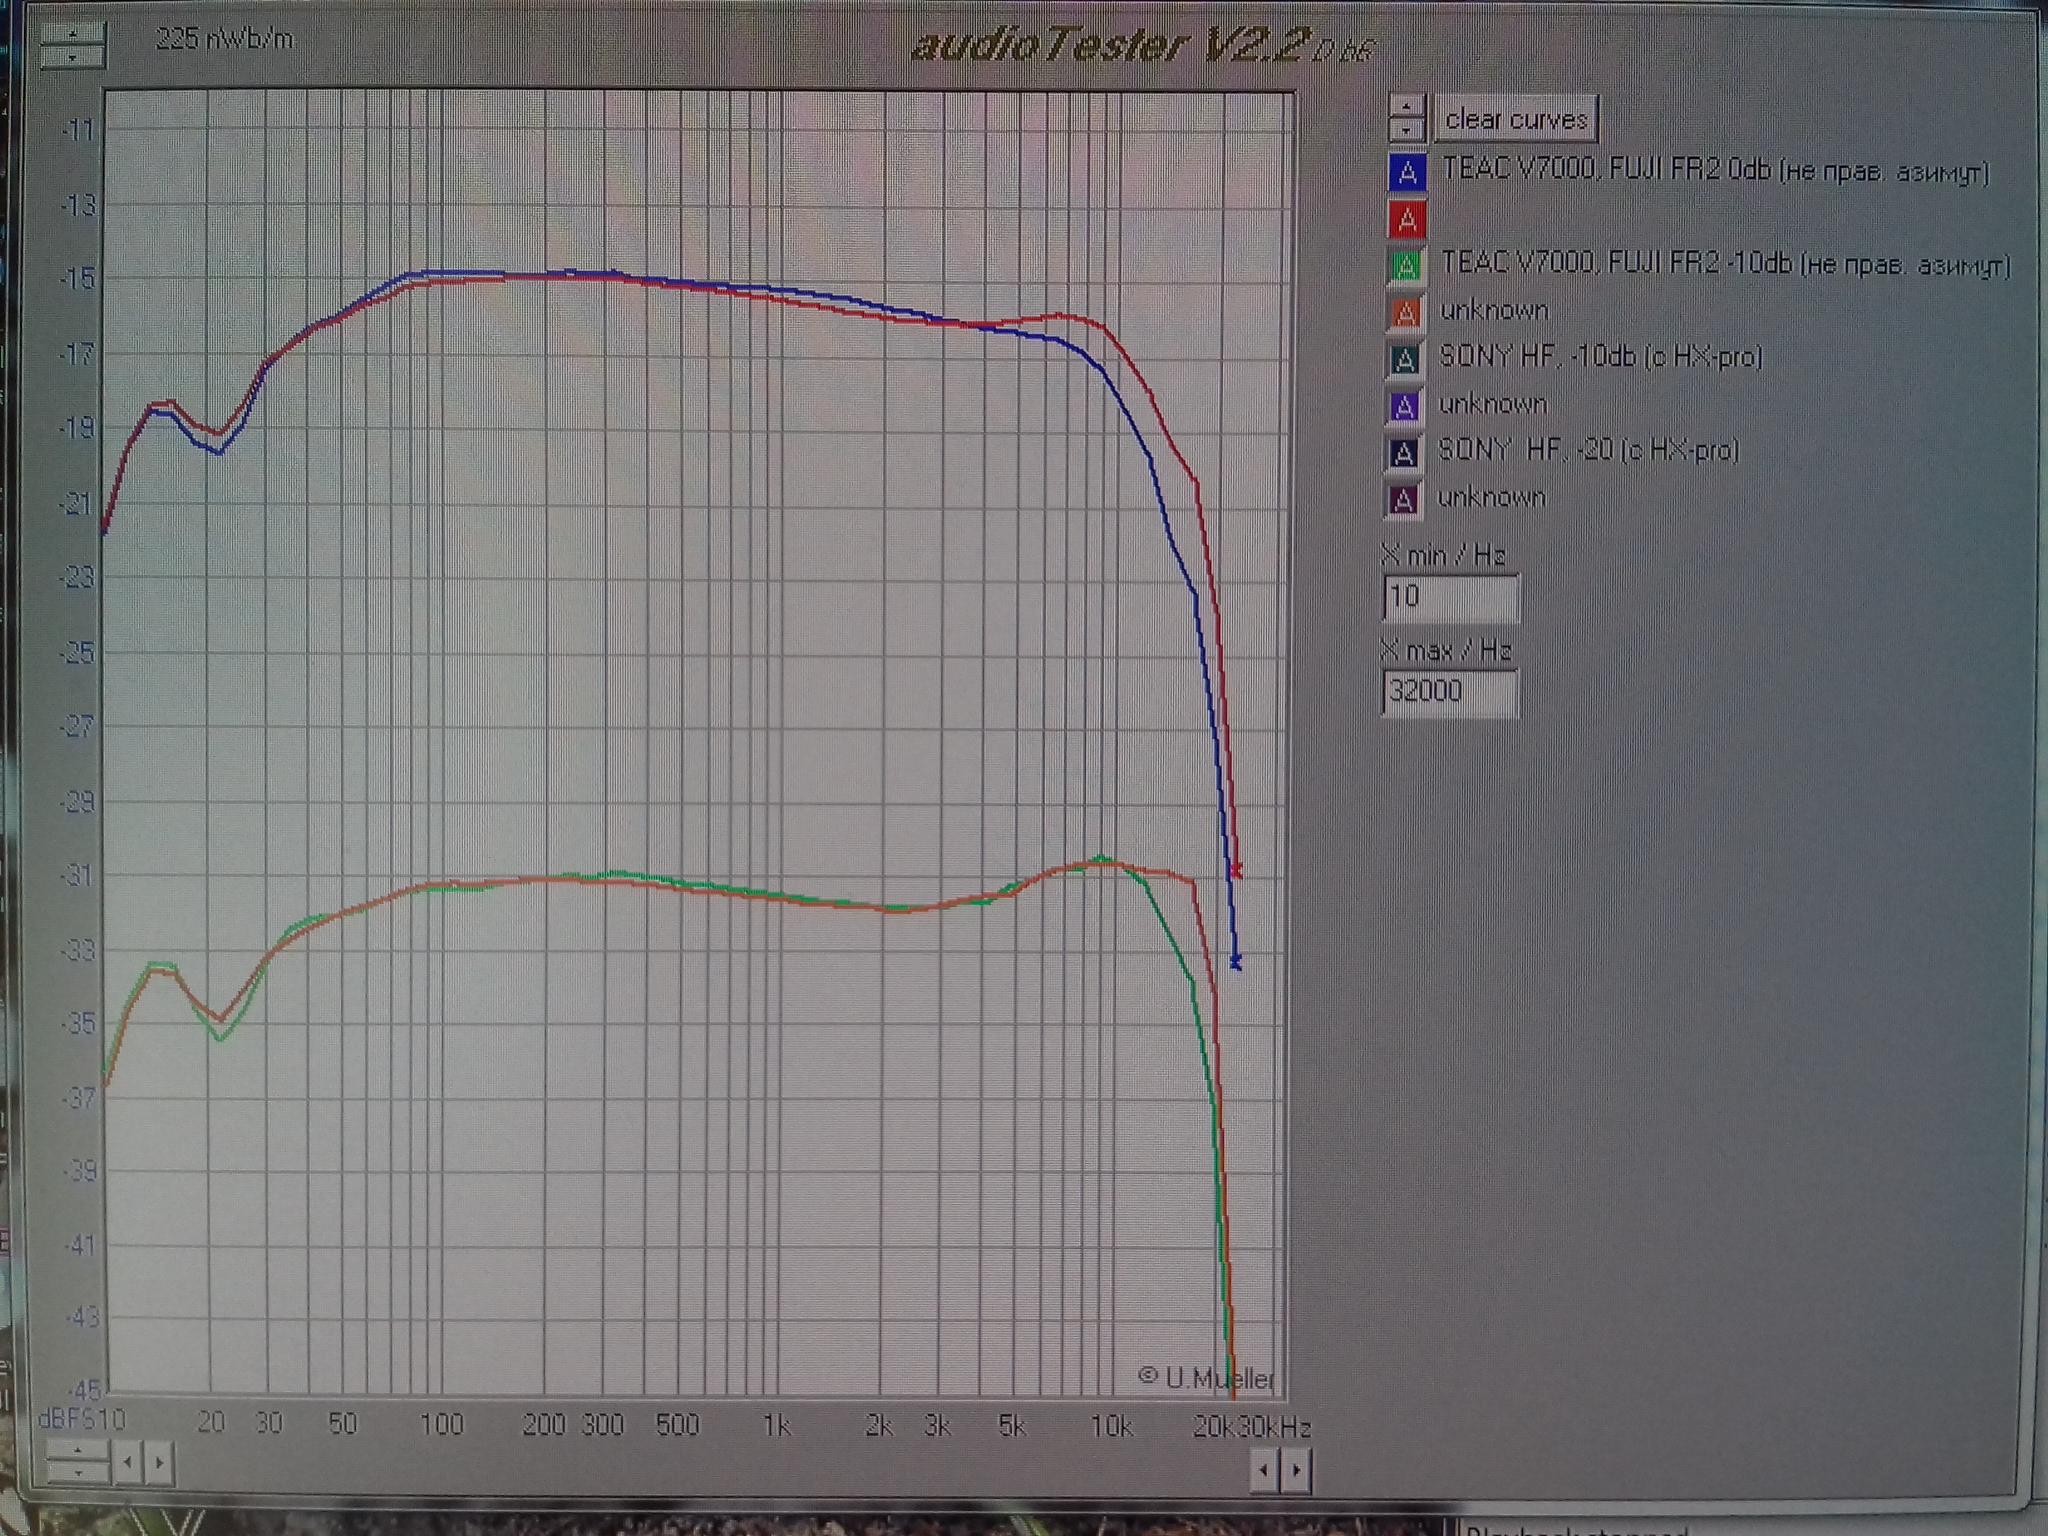
Task: Click up arrow next to clear curves
Action: (1407, 106)
